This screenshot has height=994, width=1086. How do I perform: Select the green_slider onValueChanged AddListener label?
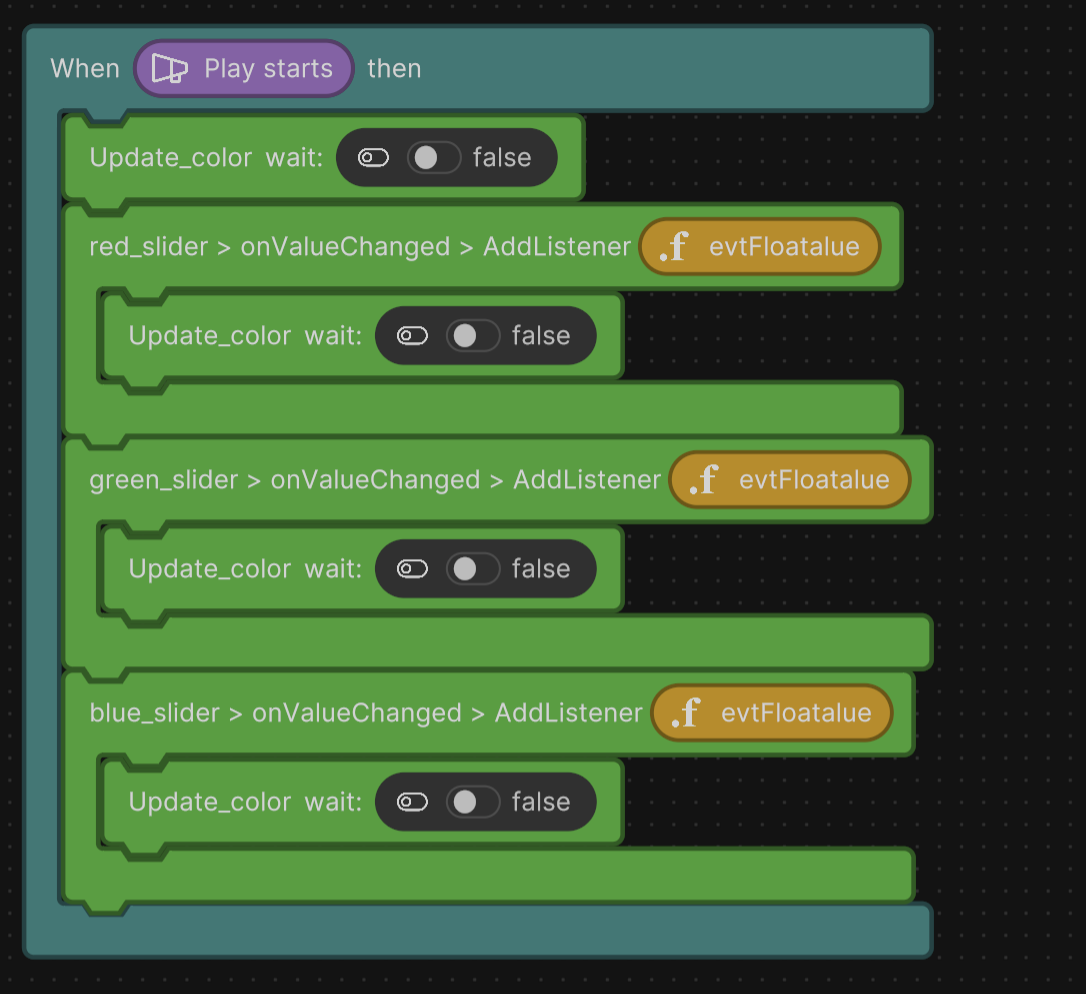[375, 480]
